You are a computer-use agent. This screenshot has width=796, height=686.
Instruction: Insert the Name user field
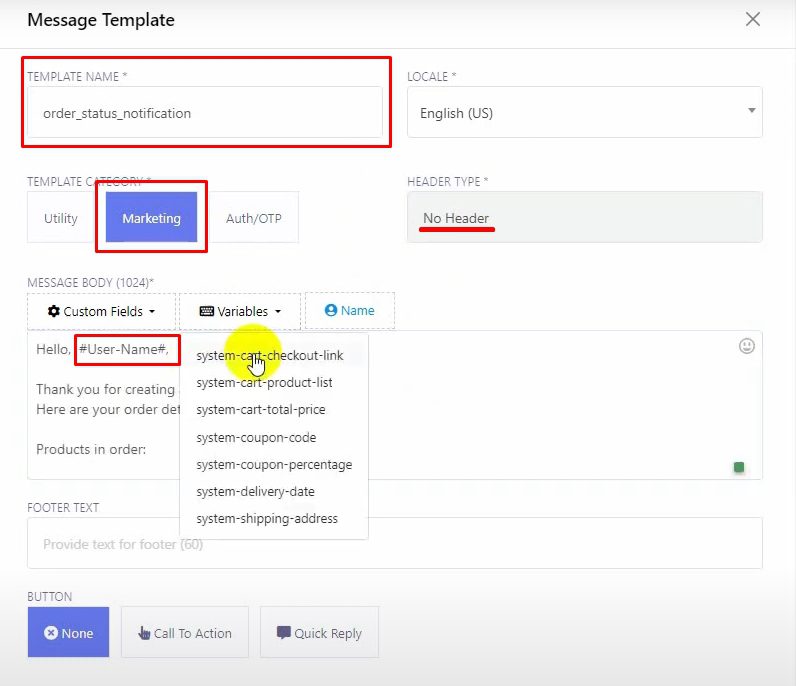click(350, 311)
